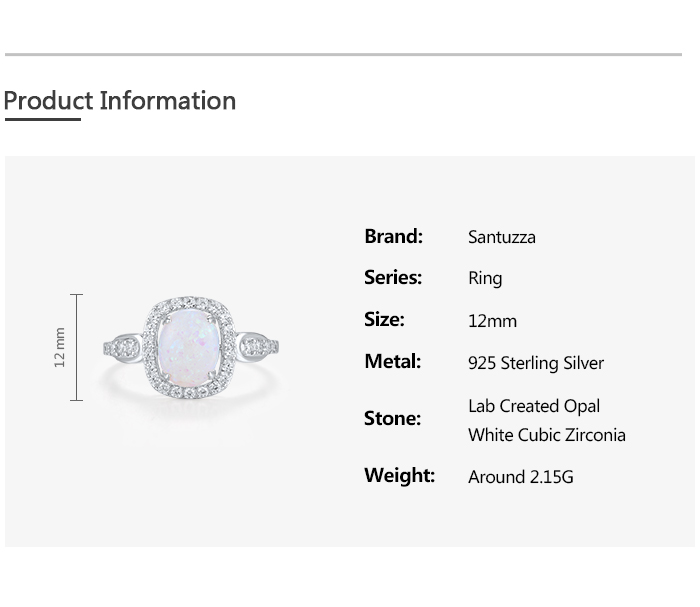Click the Lab Created Opal text
The image size is (700, 607).
click(534, 406)
